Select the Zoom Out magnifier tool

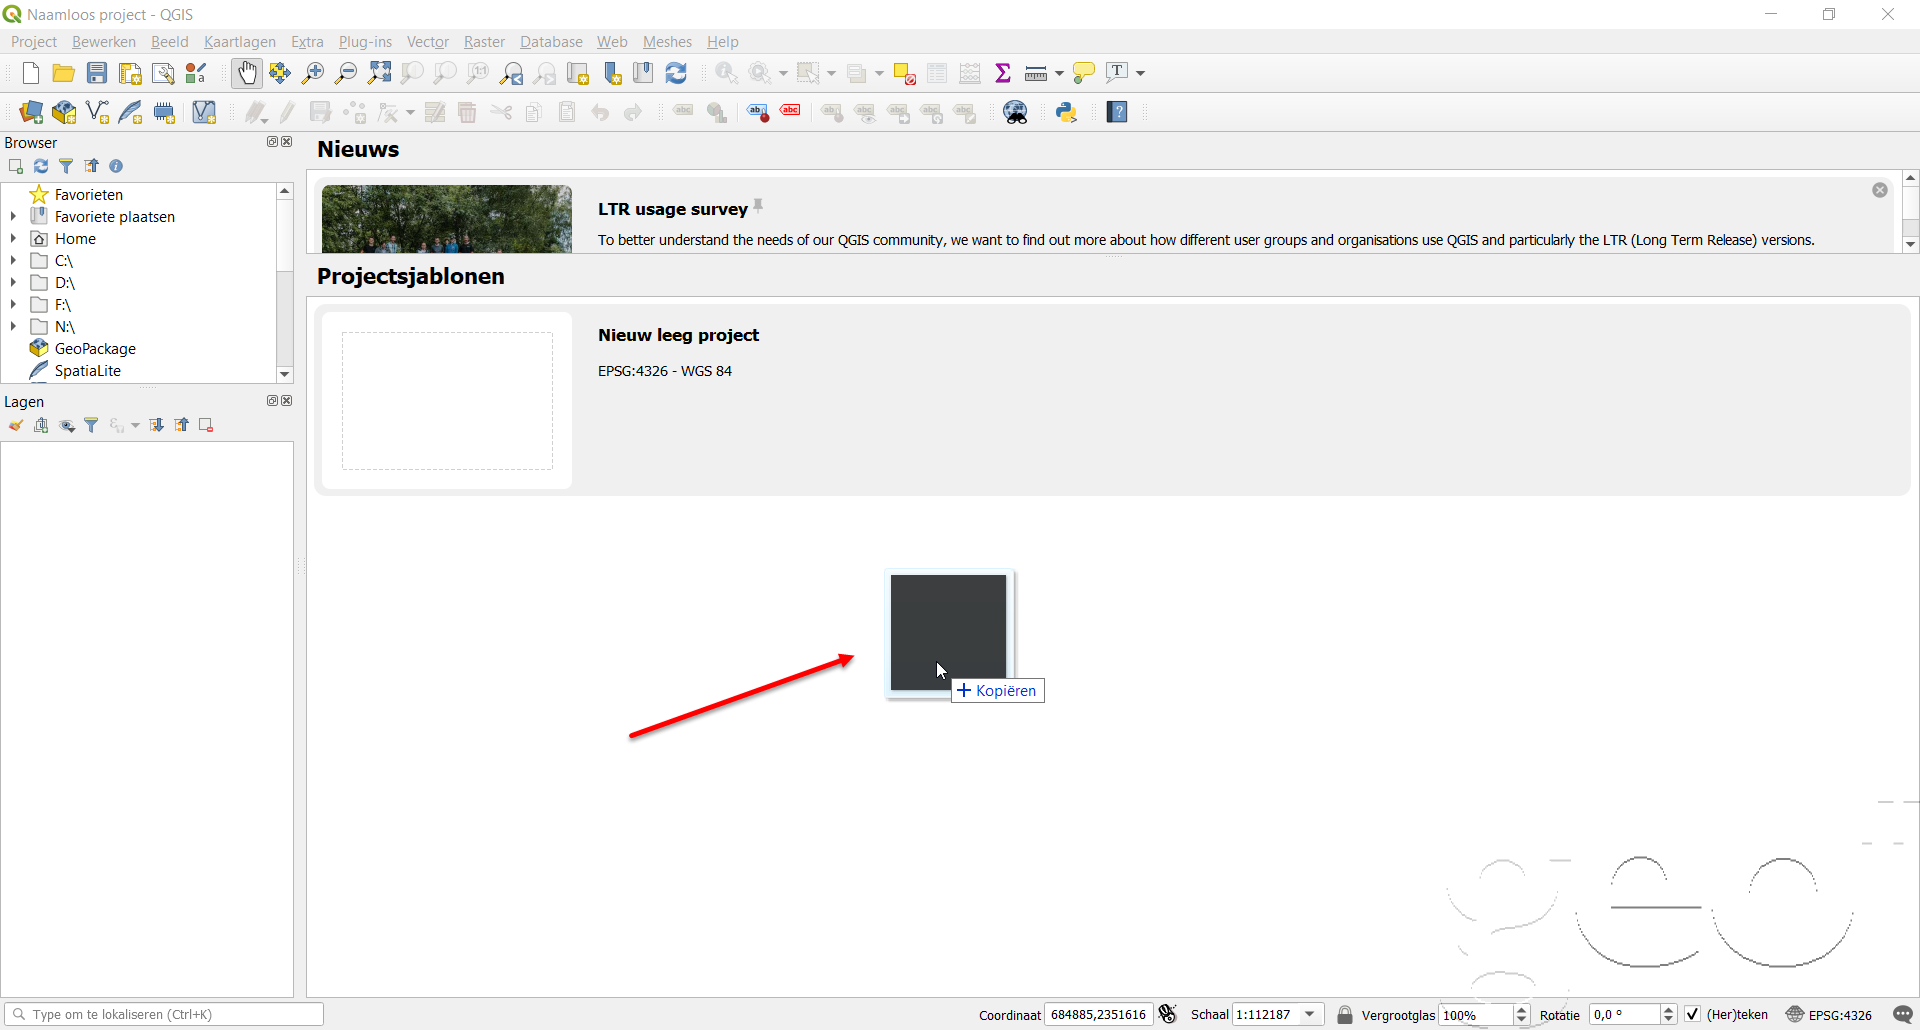tap(346, 73)
